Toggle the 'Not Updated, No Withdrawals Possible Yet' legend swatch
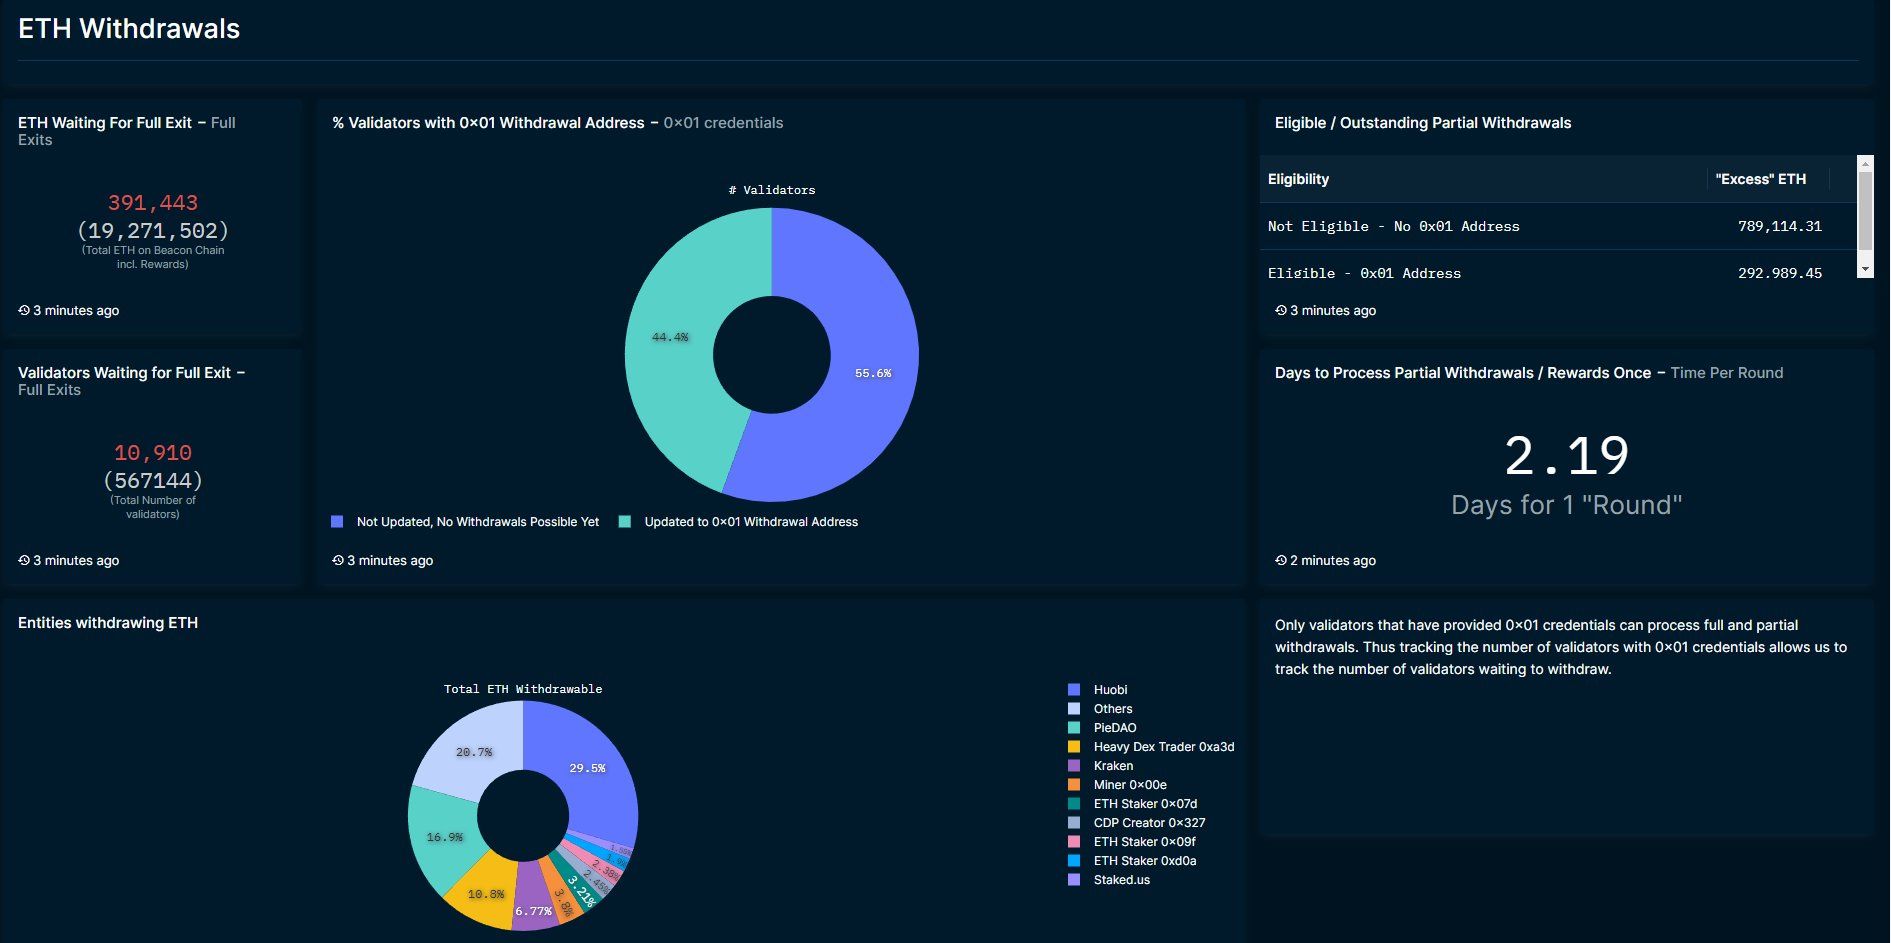This screenshot has width=1891, height=943. coord(337,522)
